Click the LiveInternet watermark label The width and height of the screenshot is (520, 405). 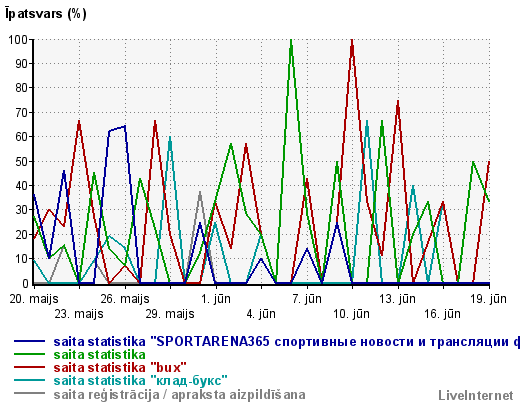476,396
